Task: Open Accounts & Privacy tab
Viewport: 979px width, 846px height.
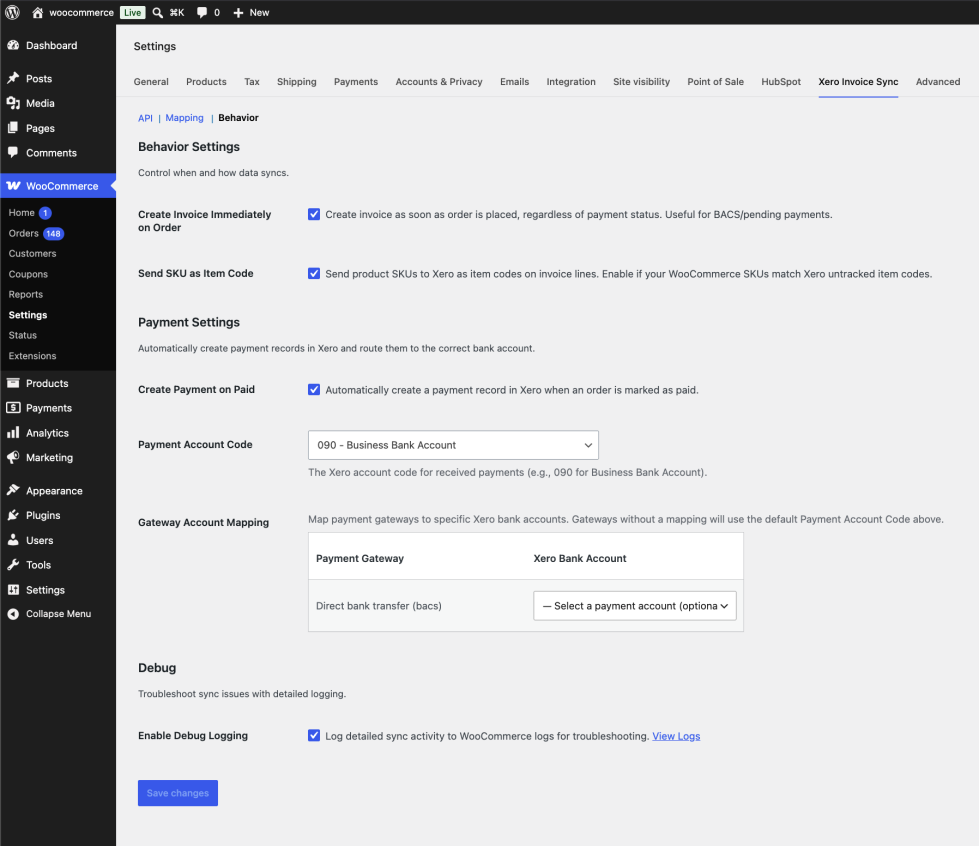Action: [439, 82]
